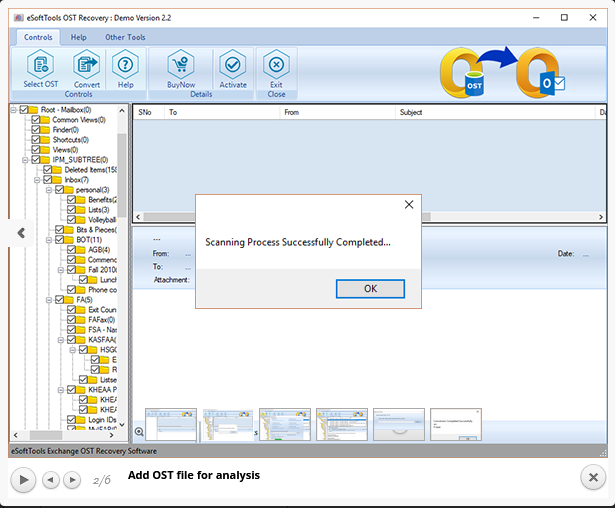Click OK on scanning completed dialog

[x=370, y=289]
